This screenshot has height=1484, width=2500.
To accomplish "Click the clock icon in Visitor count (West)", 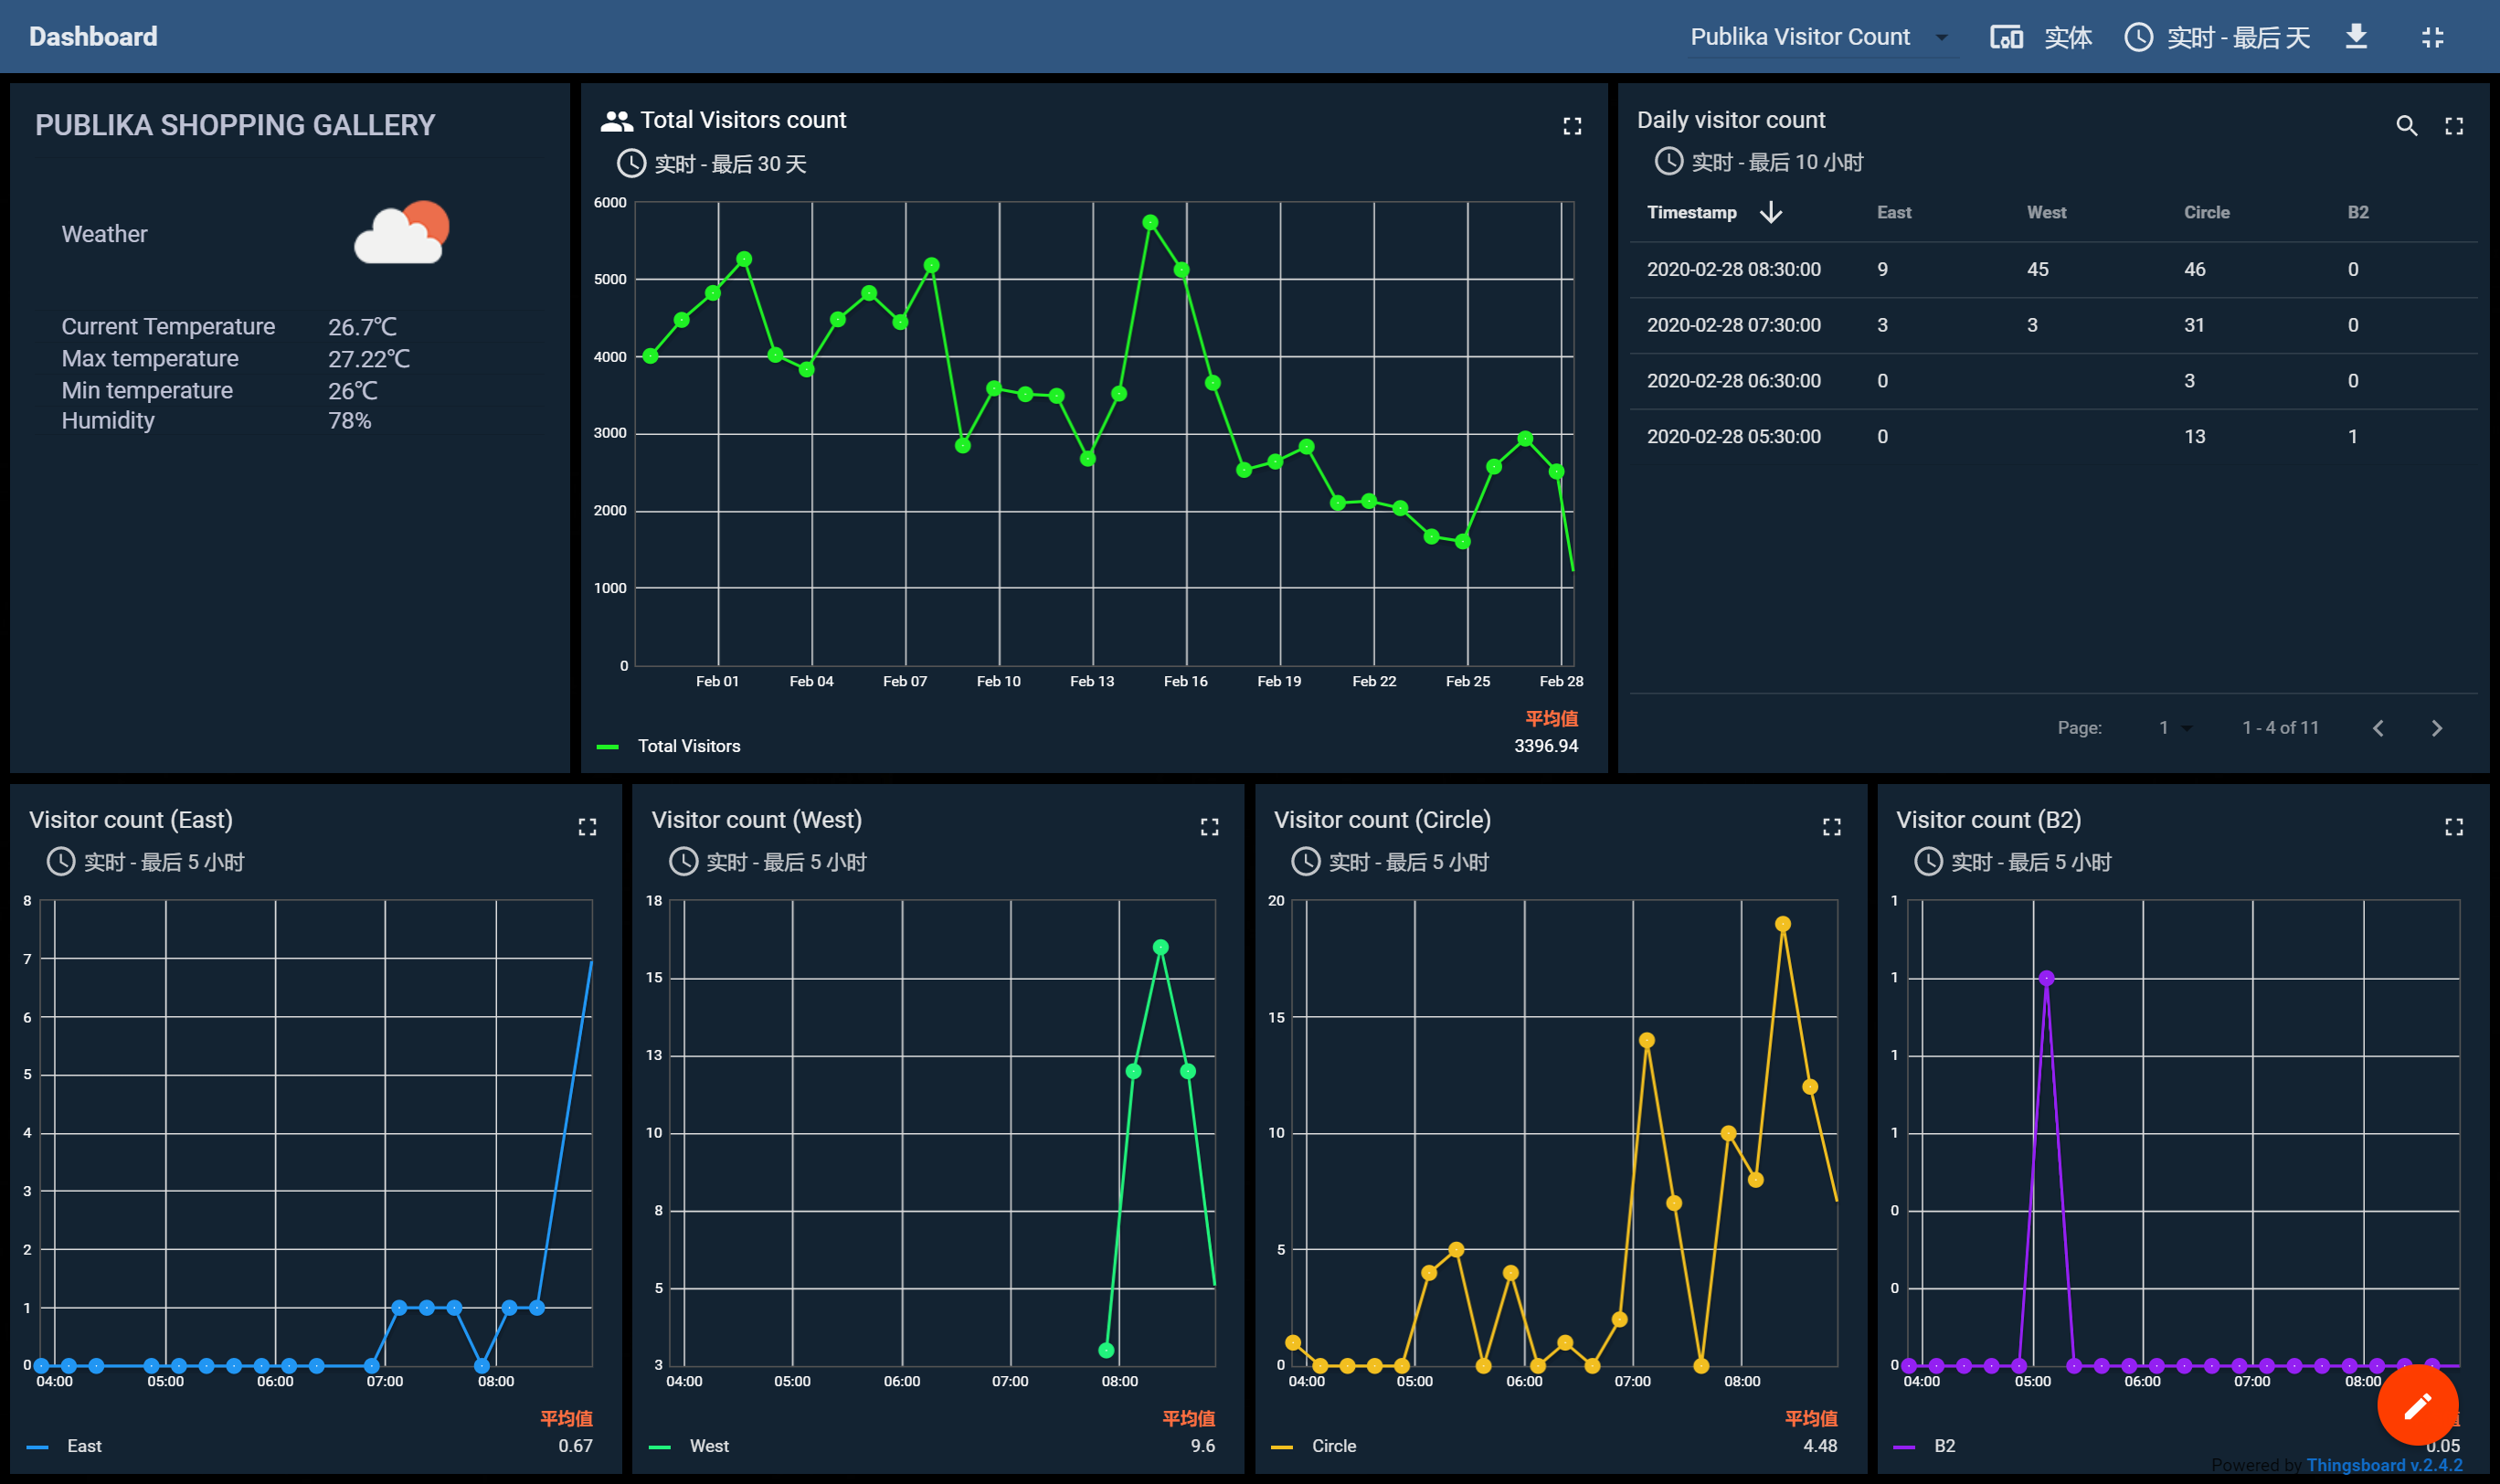I will [x=683, y=861].
